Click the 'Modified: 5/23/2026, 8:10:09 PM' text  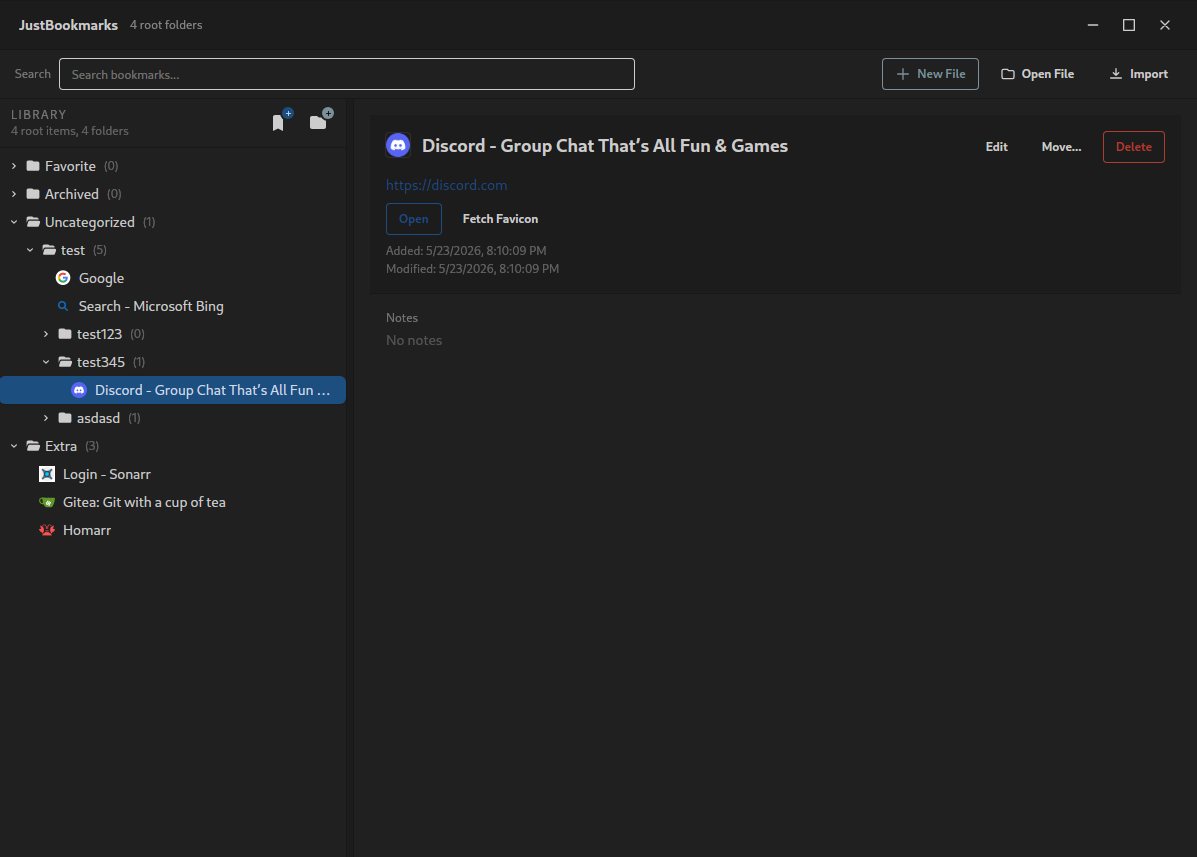tap(473, 269)
